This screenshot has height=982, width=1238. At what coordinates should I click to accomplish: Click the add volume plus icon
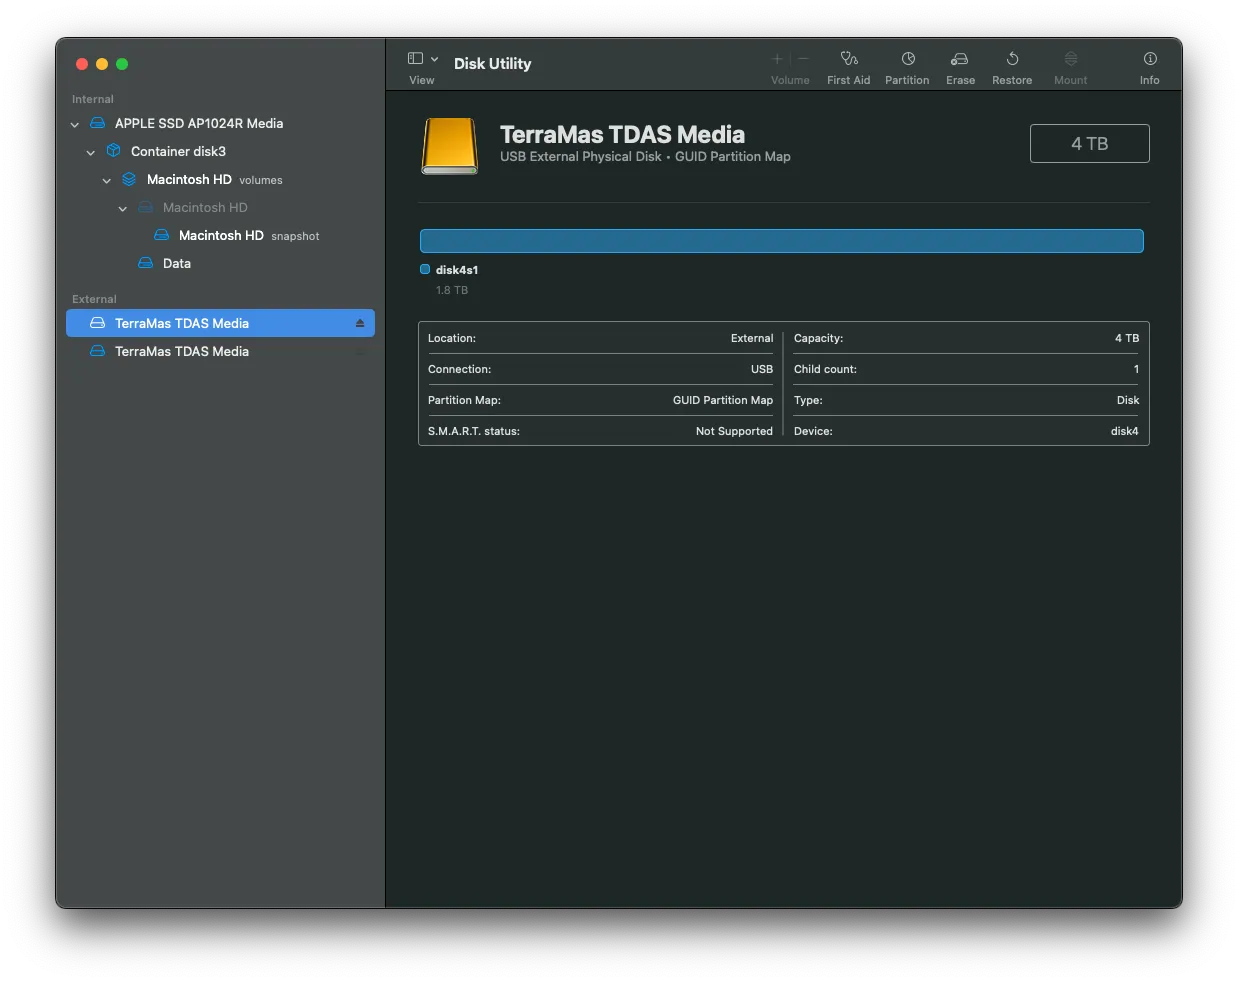(777, 59)
